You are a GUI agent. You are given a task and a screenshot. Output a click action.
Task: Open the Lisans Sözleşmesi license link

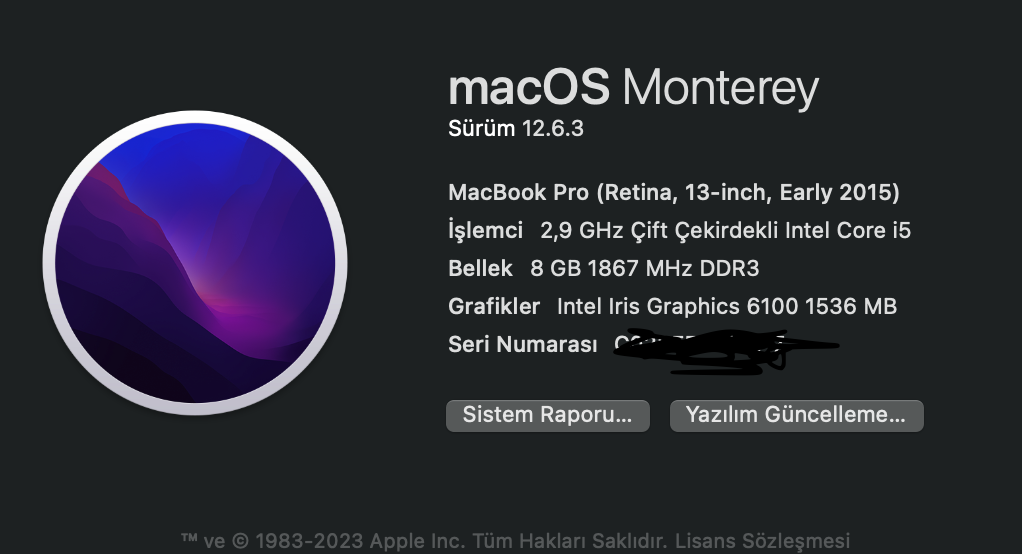(x=761, y=540)
